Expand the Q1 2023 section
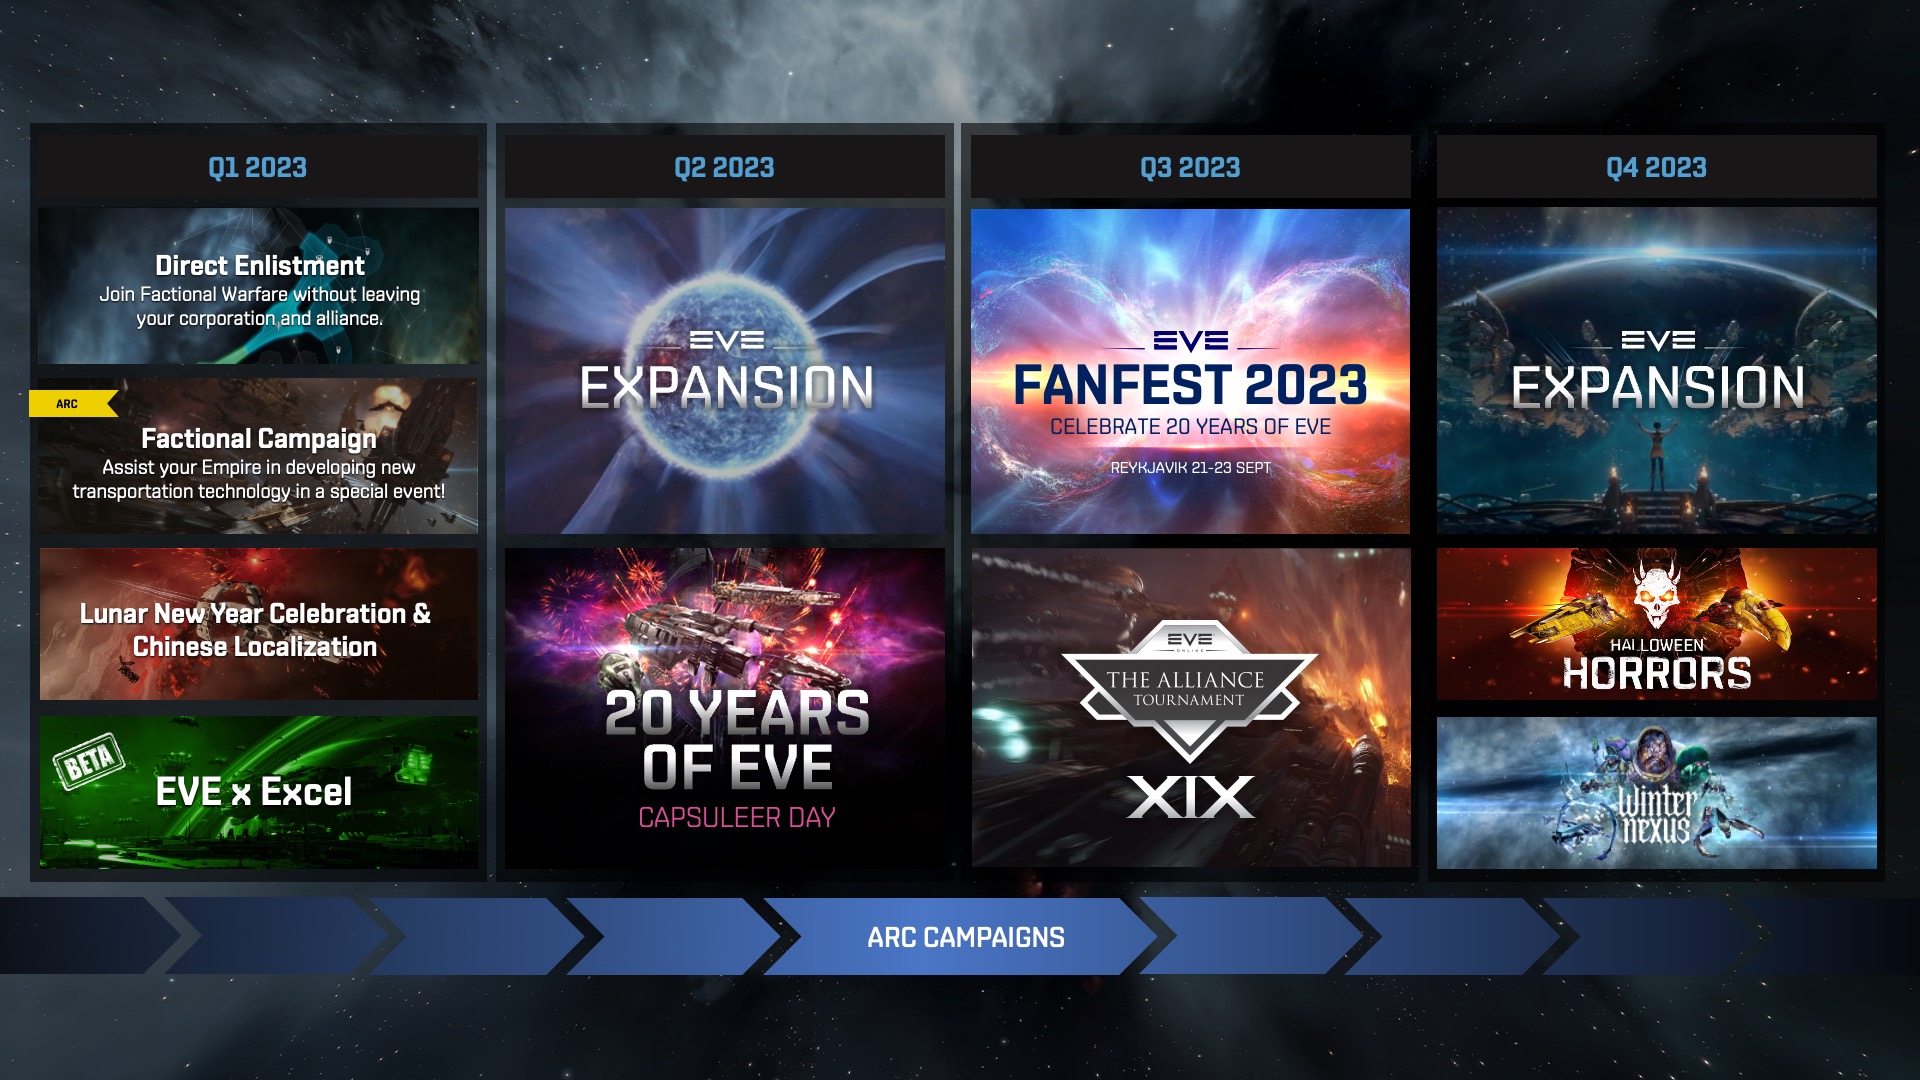The height and width of the screenshot is (1080, 1920). point(256,166)
